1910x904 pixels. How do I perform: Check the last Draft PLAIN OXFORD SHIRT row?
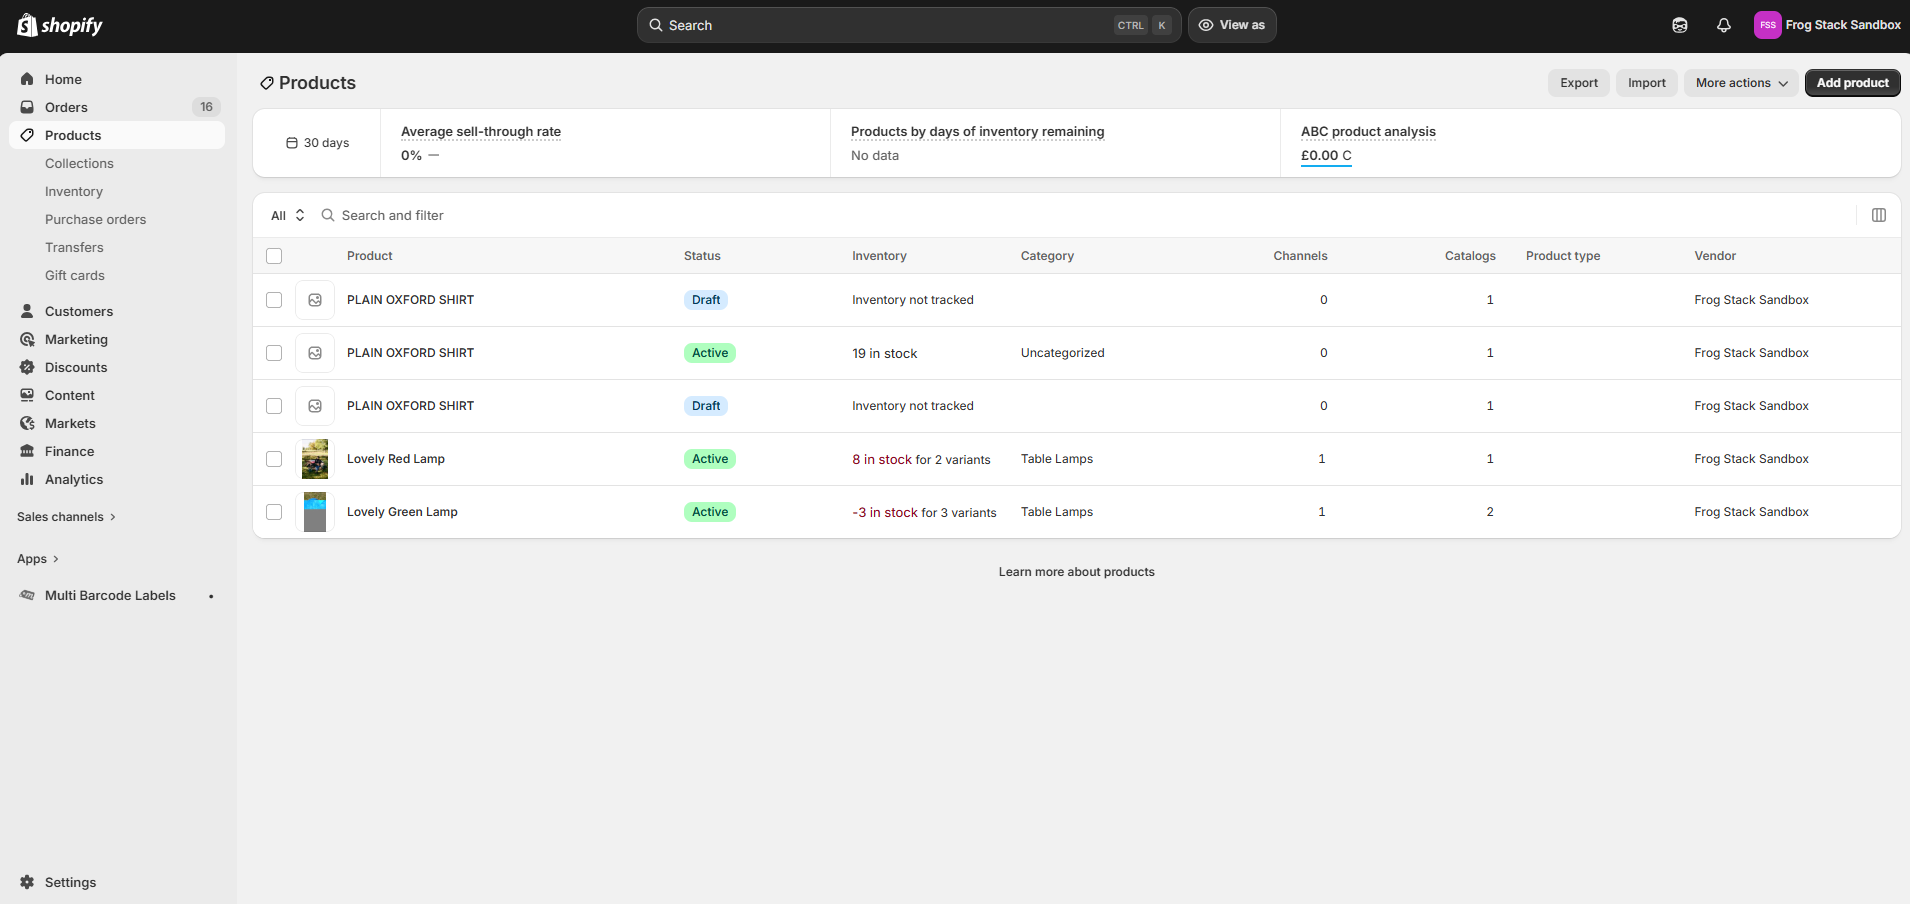274,406
